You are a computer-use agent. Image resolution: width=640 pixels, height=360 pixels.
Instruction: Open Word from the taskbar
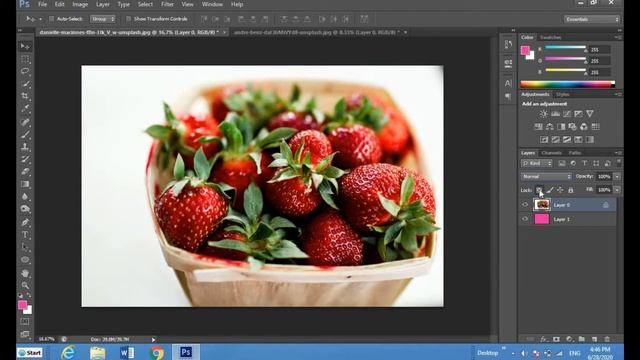coord(127,352)
